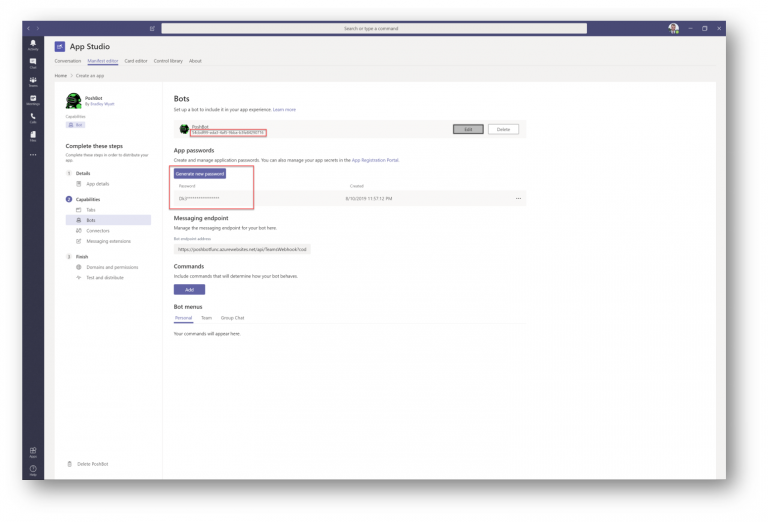Open the Learn more link under Bots

tap(284, 110)
